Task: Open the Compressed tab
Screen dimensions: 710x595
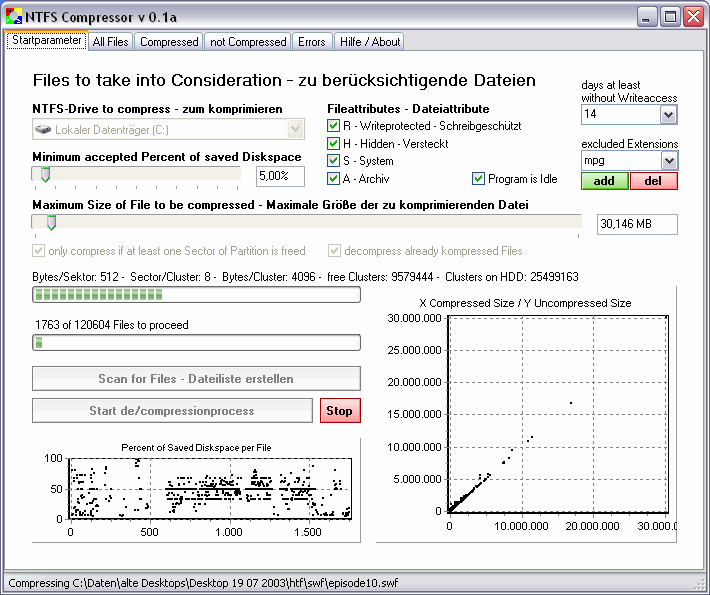Action: tap(169, 42)
